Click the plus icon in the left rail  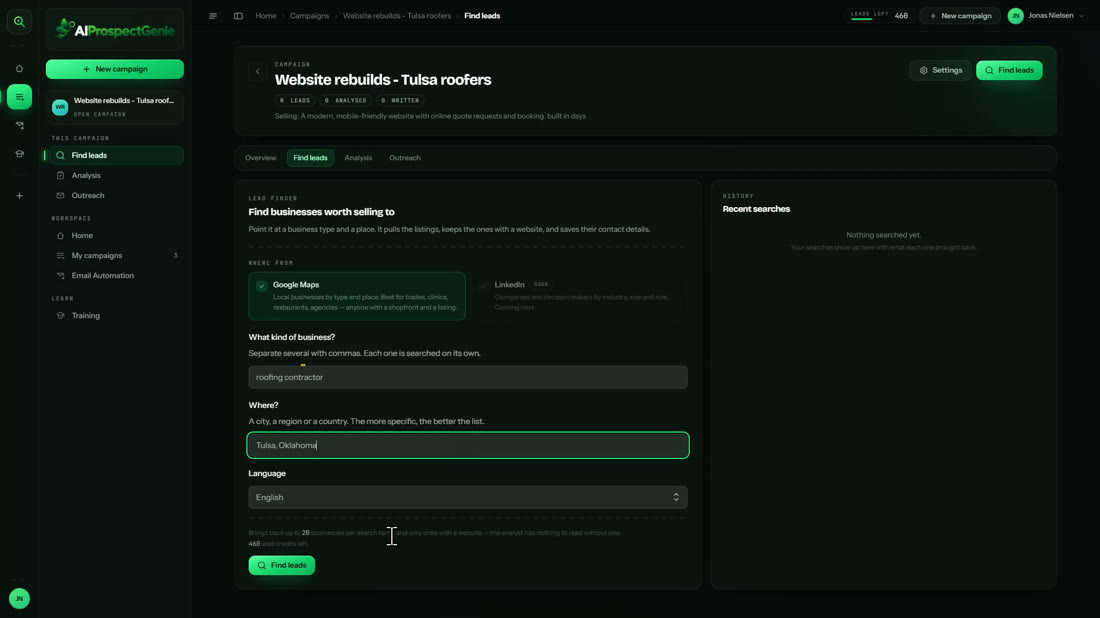(19, 196)
